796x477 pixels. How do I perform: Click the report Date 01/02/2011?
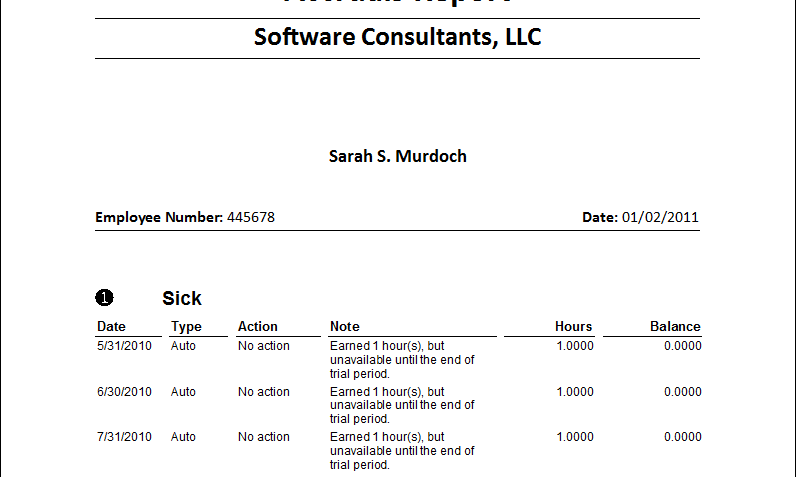(x=640, y=217)
